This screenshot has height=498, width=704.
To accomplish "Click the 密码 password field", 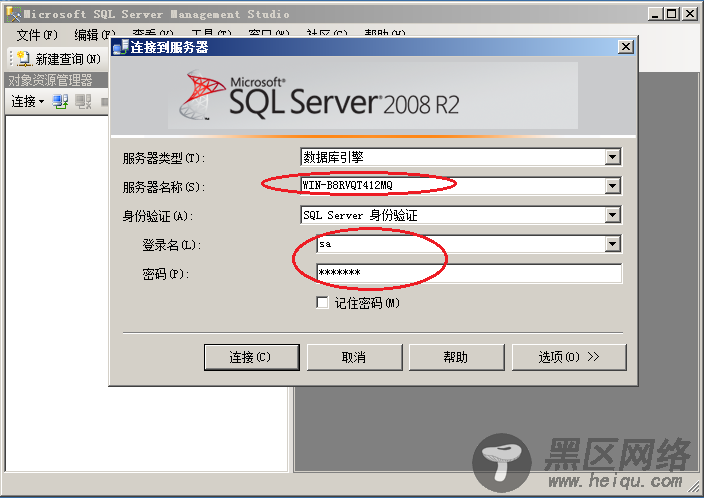I will tap(469, 273).
